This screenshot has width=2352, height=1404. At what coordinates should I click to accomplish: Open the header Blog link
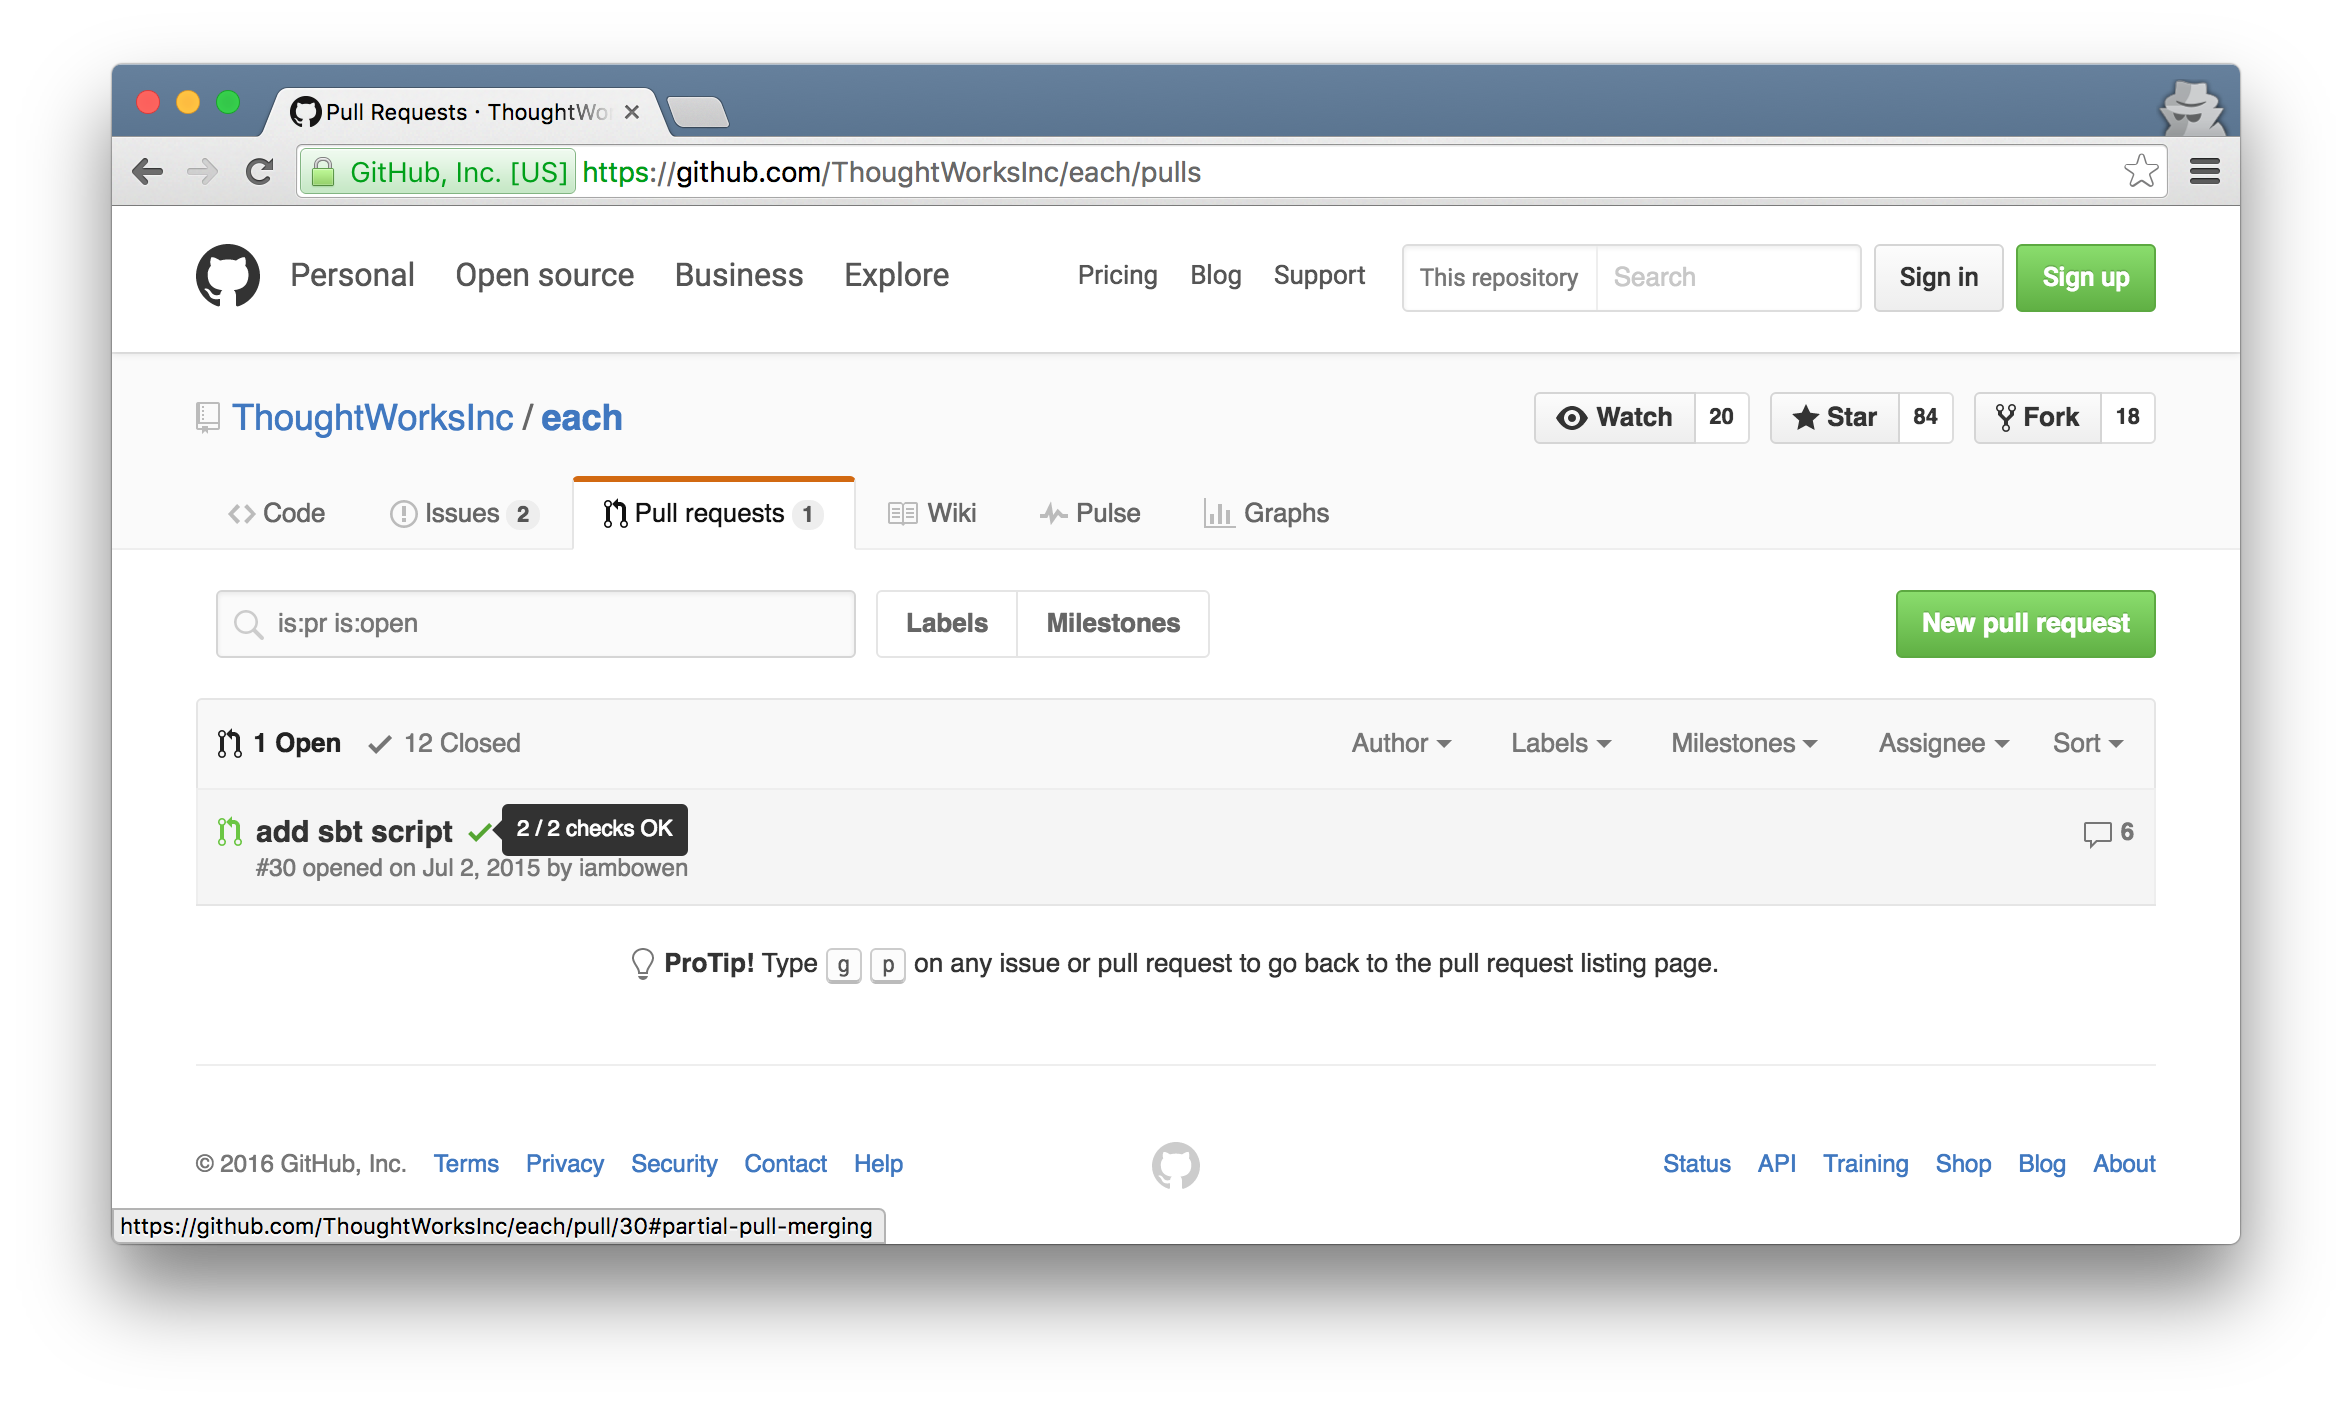point(1216,275)
